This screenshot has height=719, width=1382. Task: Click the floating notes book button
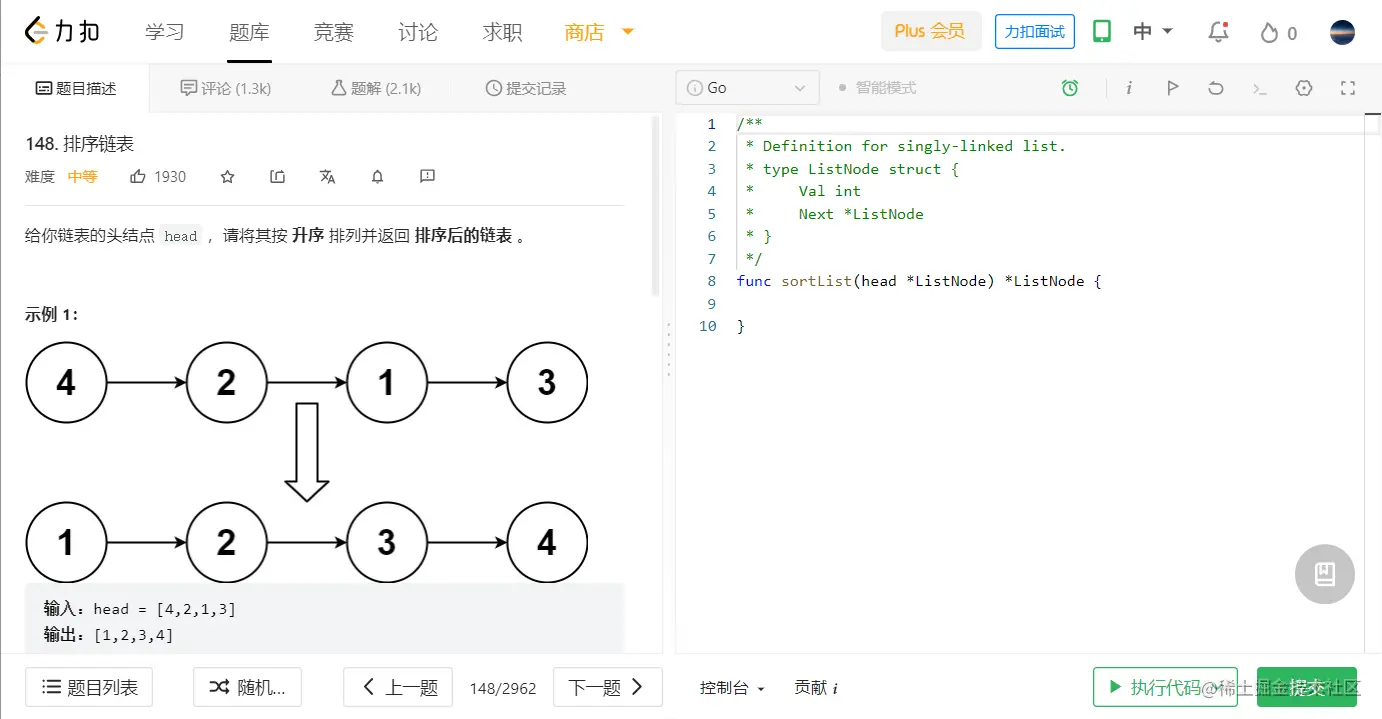pyautogui.click(x=1325, y=574)
